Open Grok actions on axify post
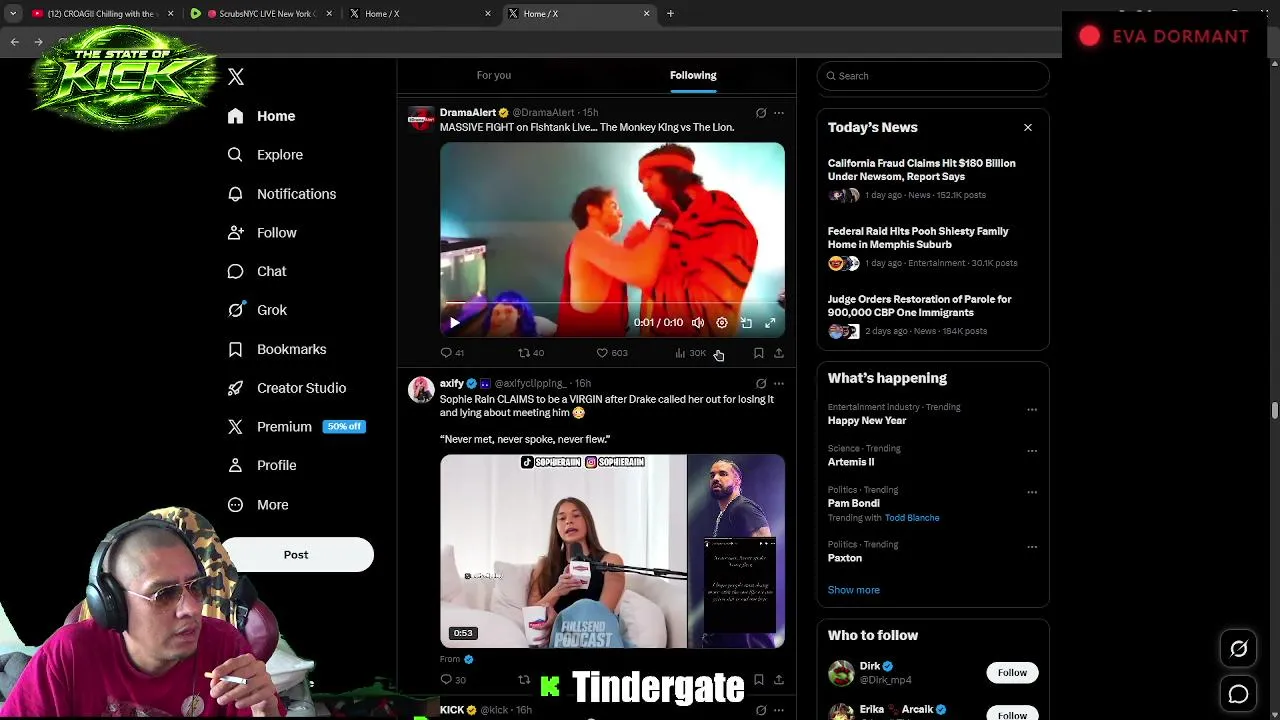This screenshot has height=720, width=1280. coord(761,383)
